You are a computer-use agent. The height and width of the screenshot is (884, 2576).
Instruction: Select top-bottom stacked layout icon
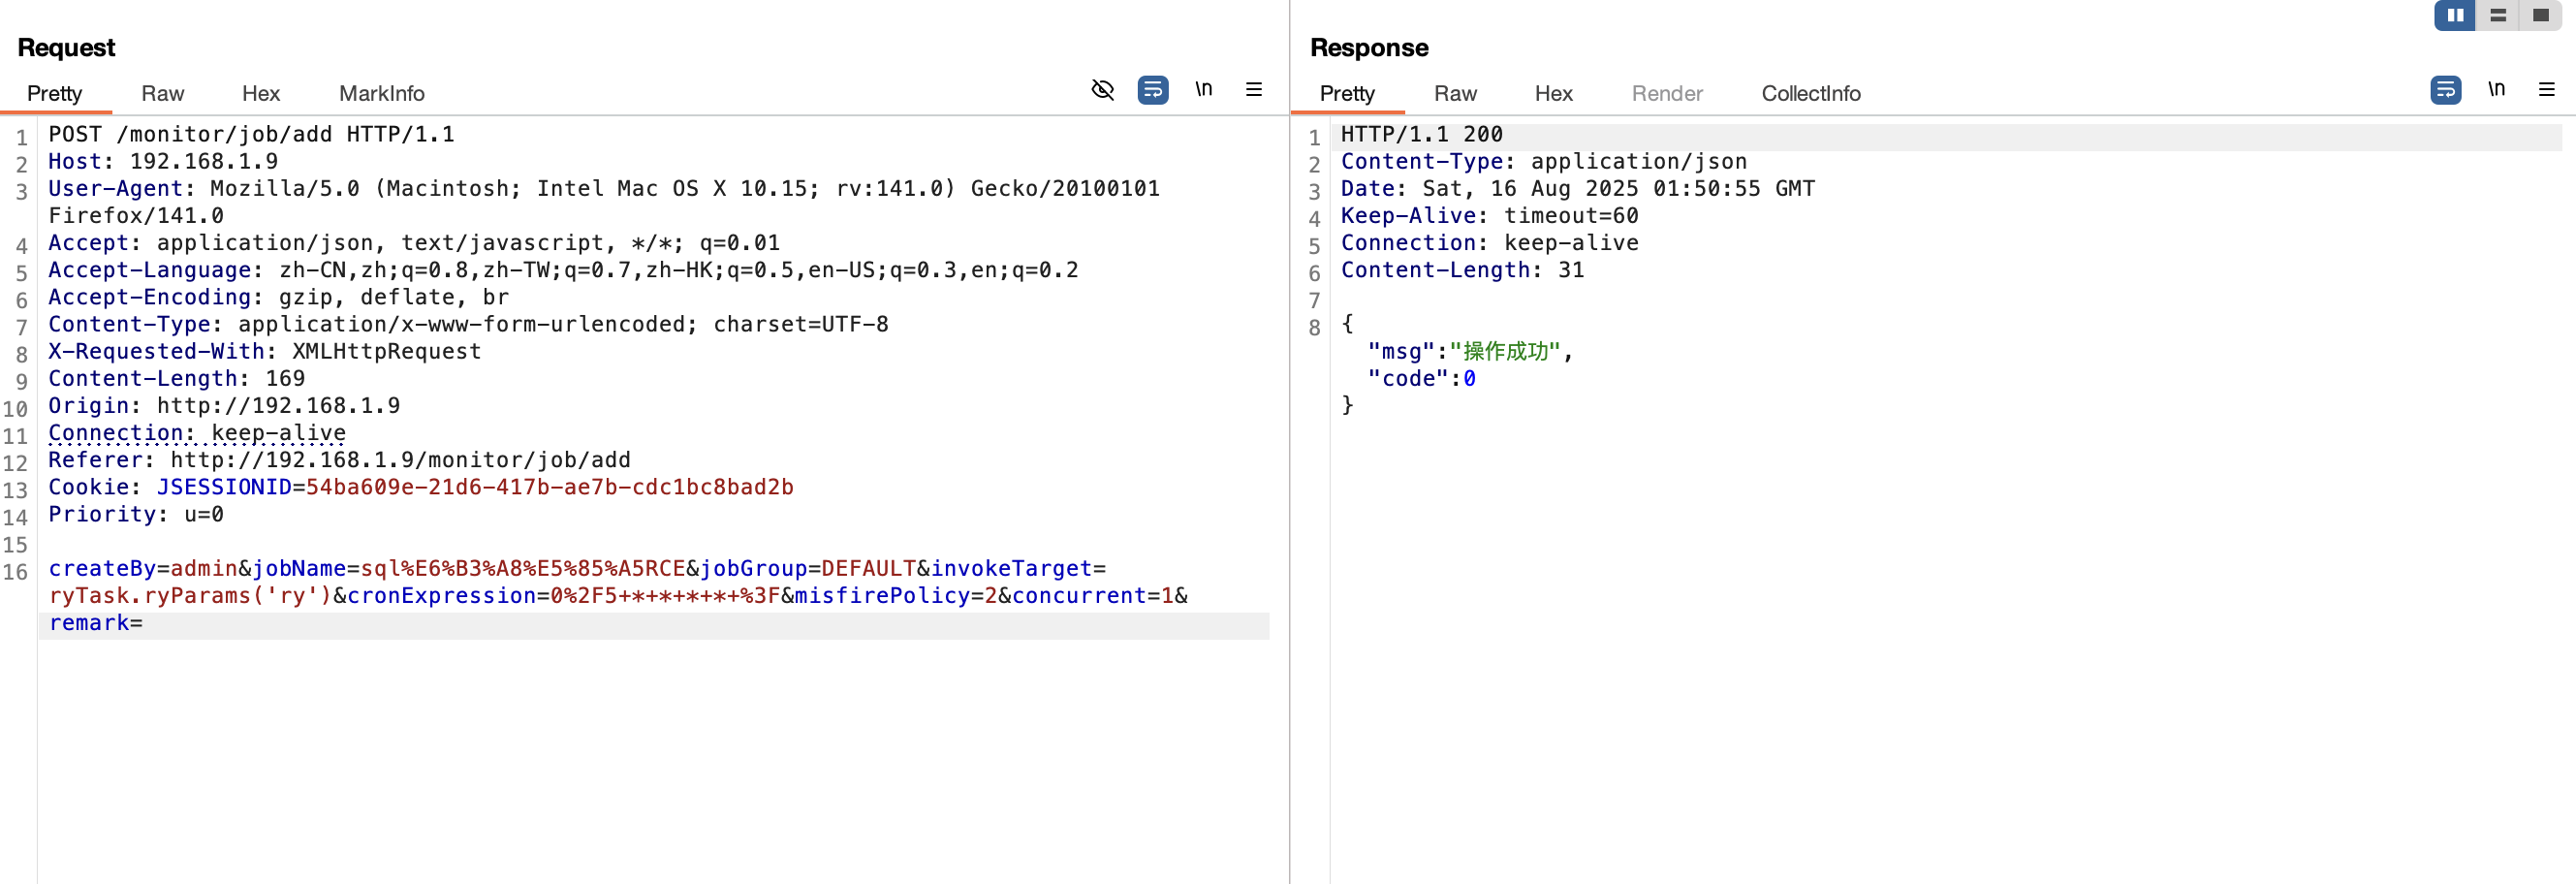click(x=2497, y=15)
